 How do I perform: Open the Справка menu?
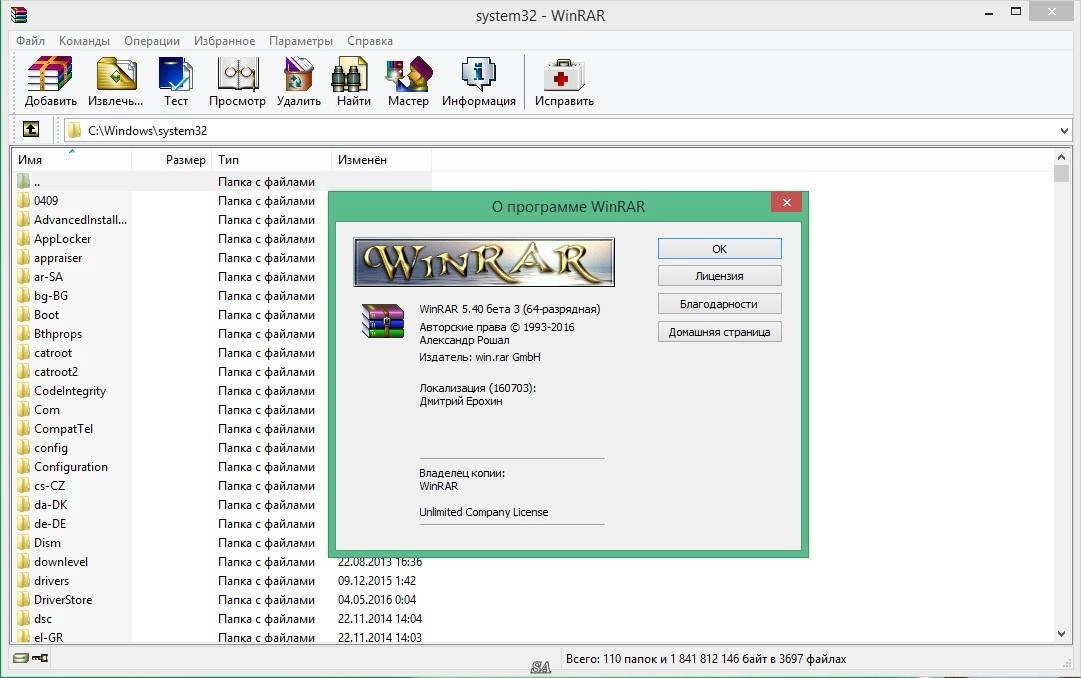tap(370, 41)
